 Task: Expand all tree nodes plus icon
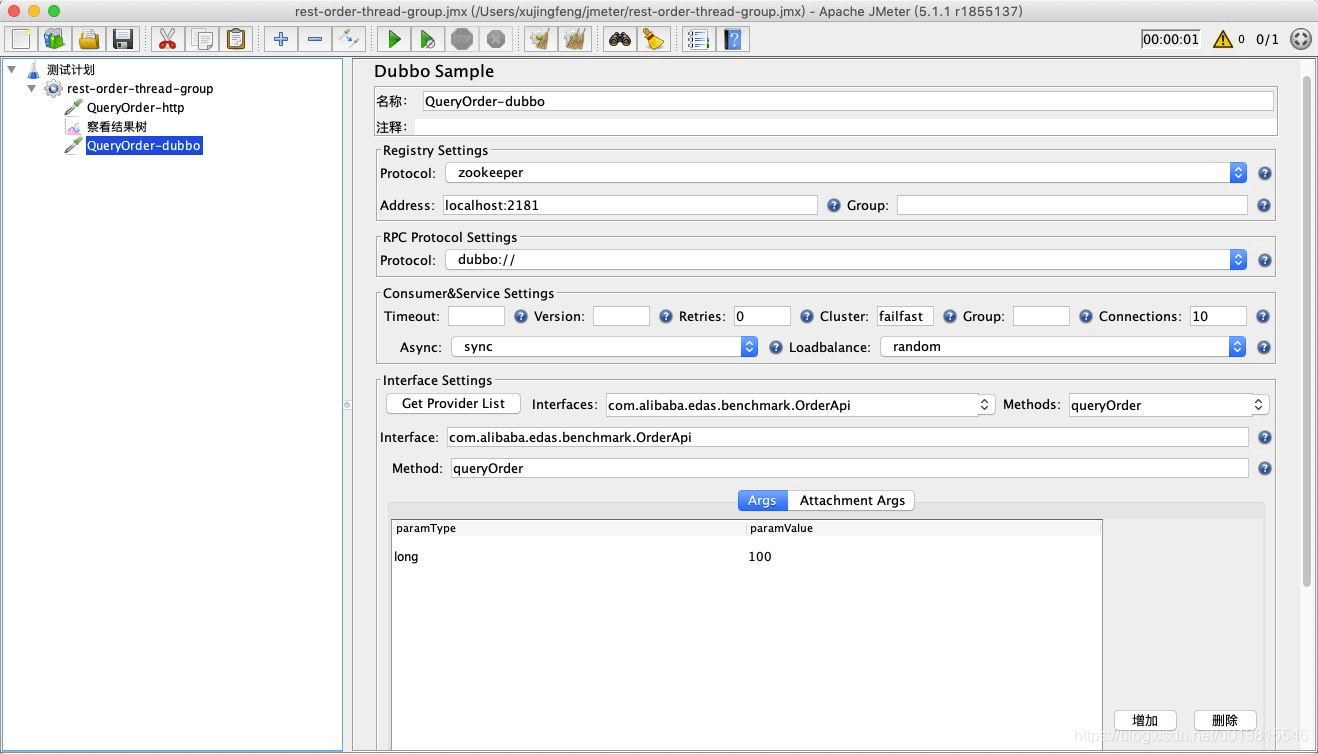(280, 39)
